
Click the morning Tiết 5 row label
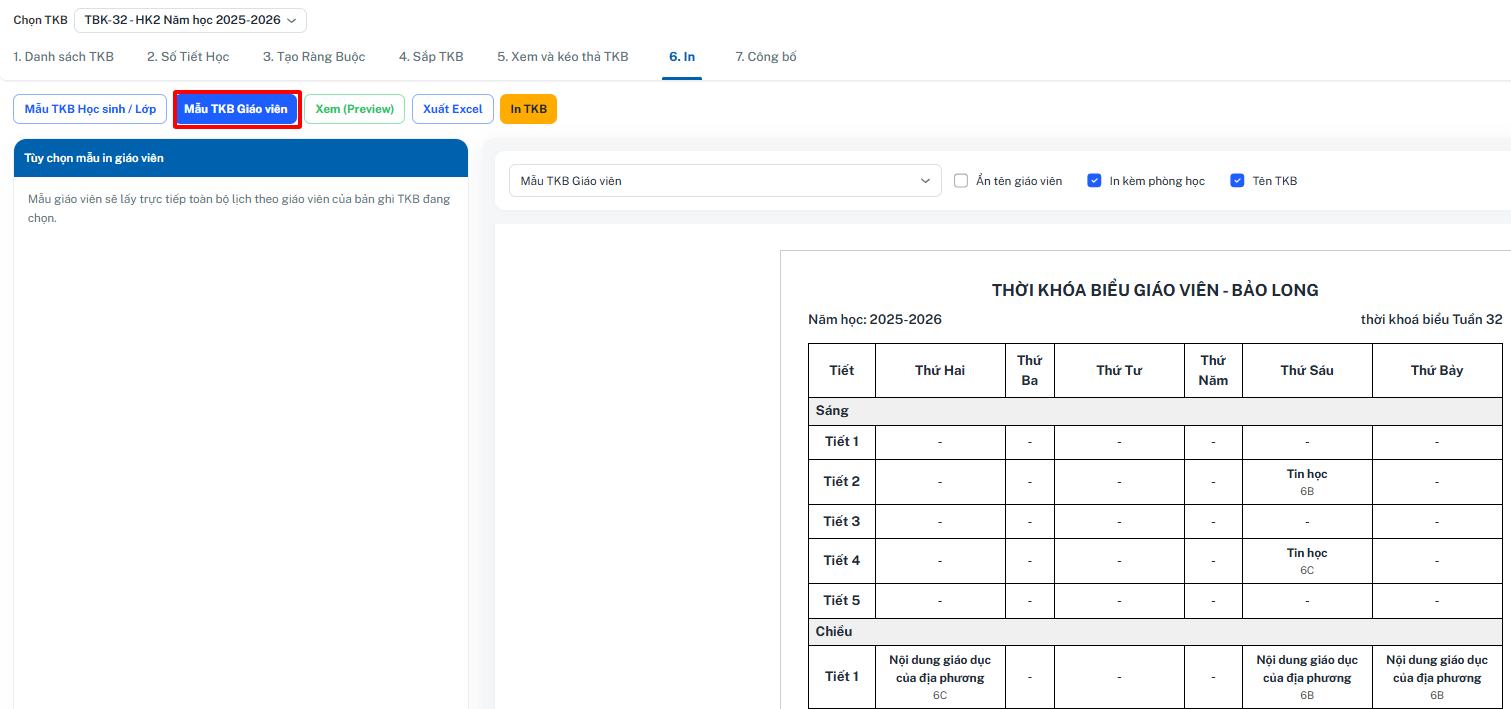tap(842, 601)
